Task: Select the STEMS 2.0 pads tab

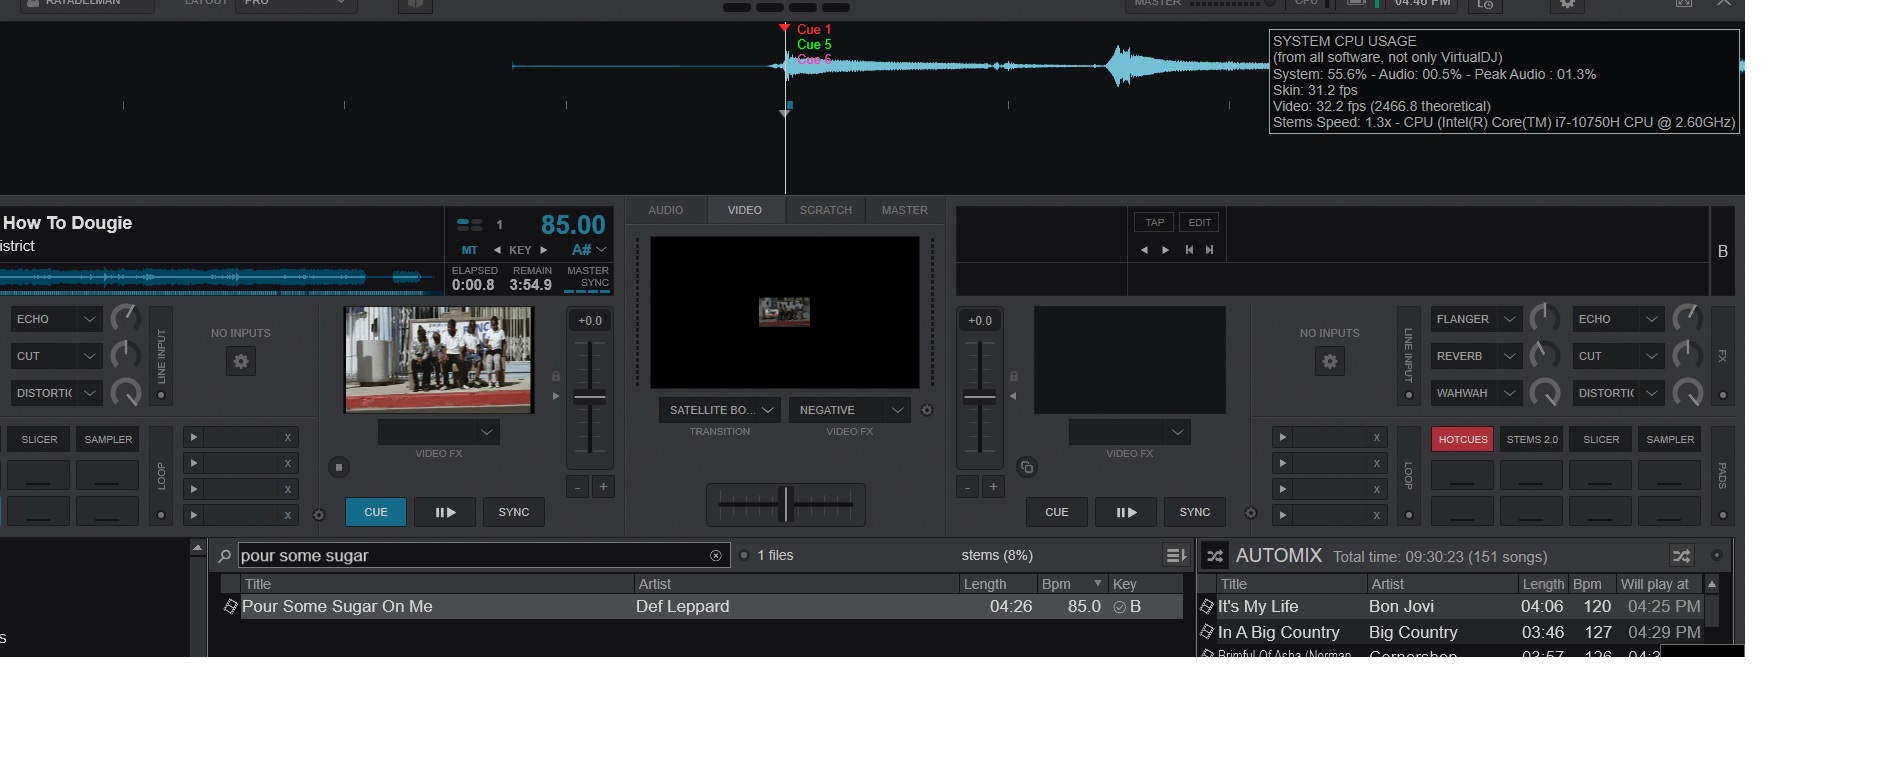Action: (1532, 439)
